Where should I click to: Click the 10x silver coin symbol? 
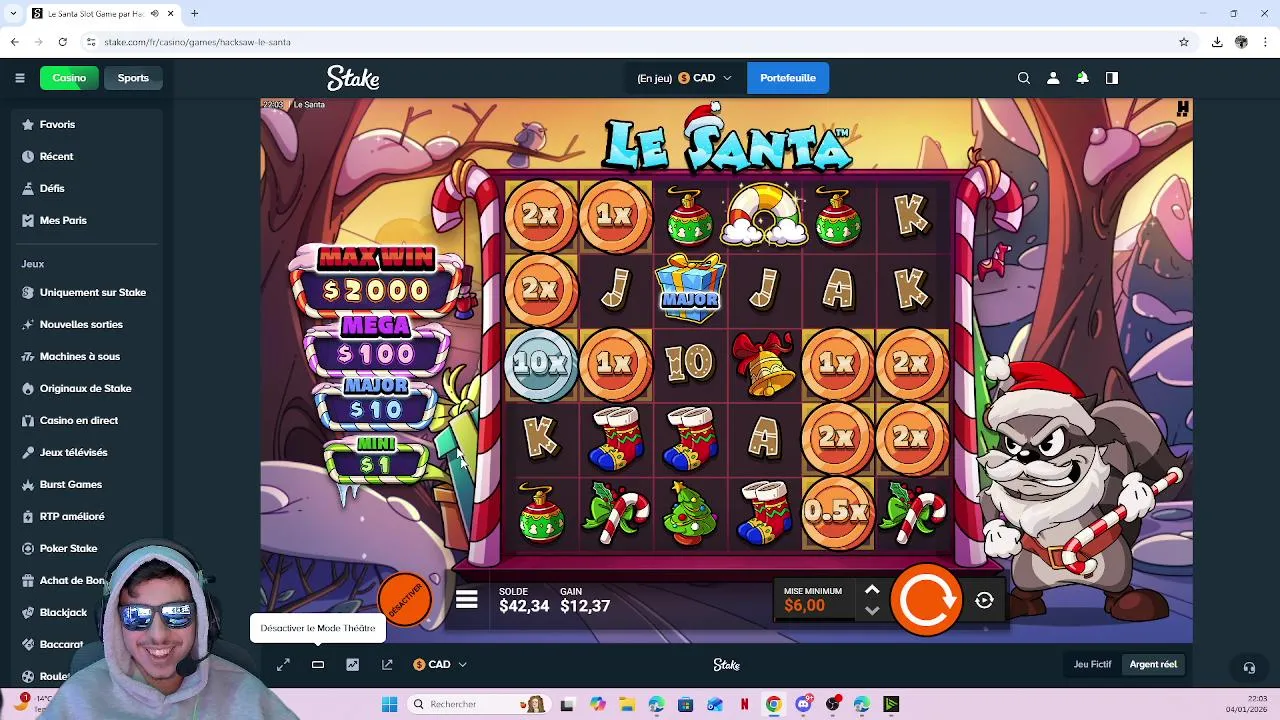tap(541, 363)
